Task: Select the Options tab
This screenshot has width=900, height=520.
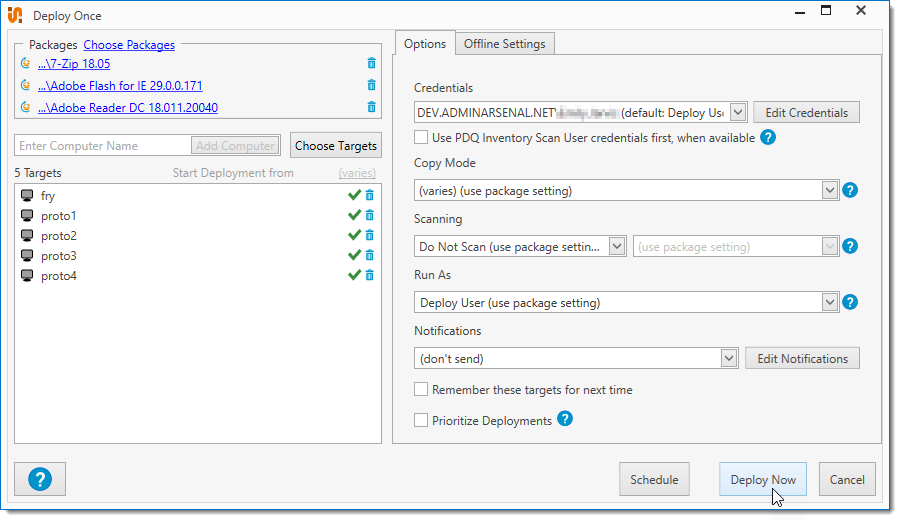Action: point(425,44)
